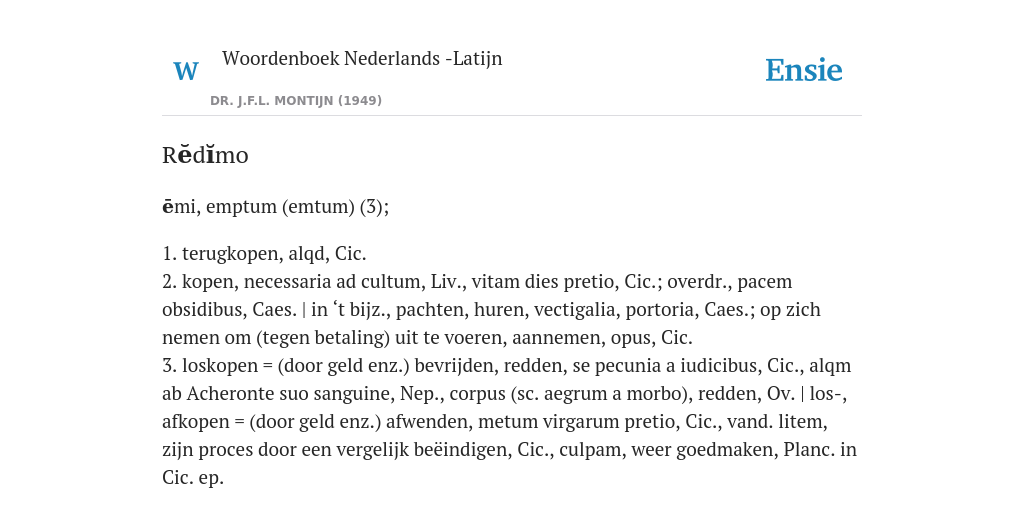Click the blue W dictionary icon
1024x512 pixels.
(x=185, y=71)
